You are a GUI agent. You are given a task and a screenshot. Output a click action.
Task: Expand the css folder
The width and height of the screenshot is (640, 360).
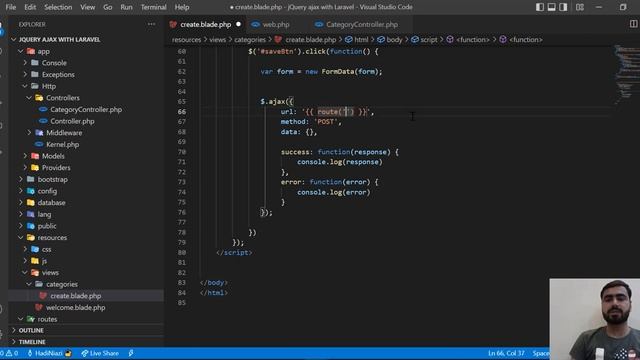click(47, 249)
